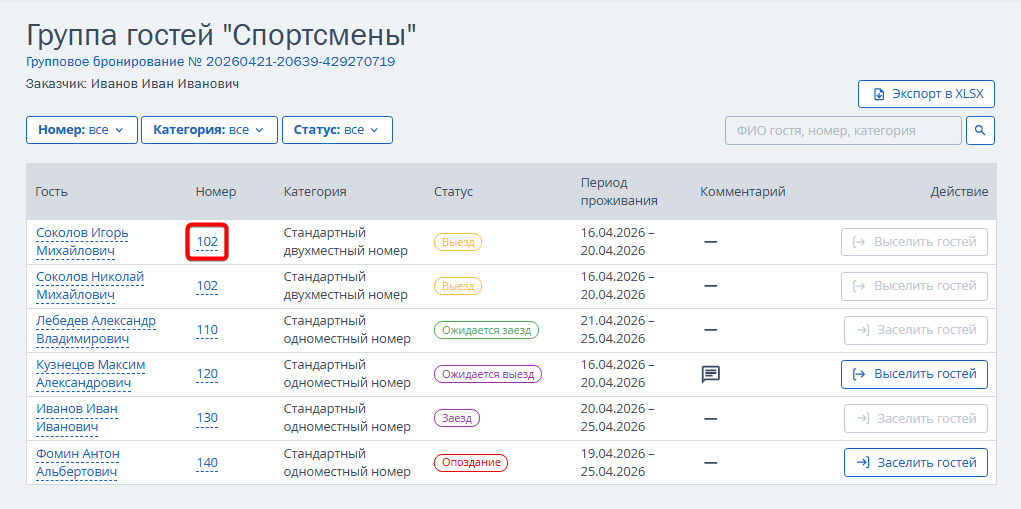
Task: Click the Гость column header
Action: (51, 191)
